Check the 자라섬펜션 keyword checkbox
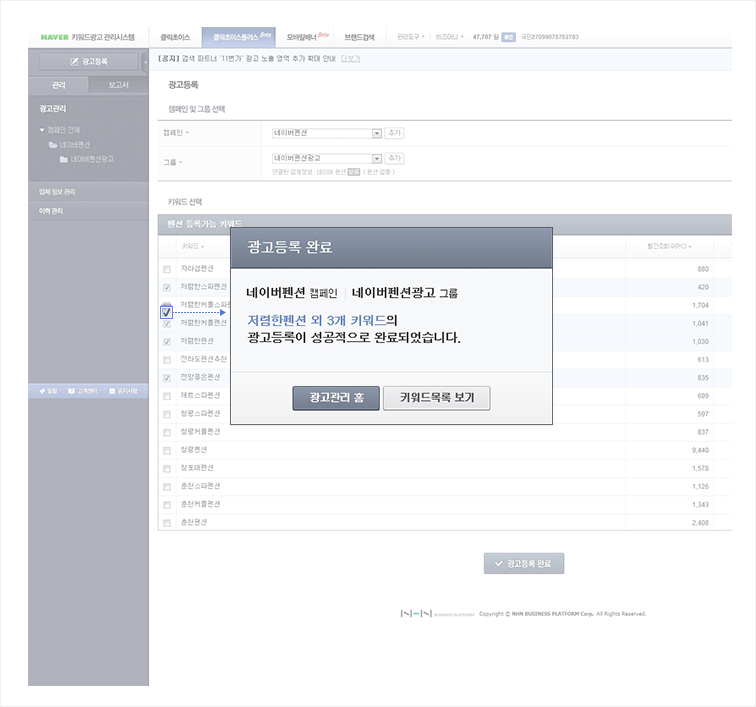 pos(167,269)
